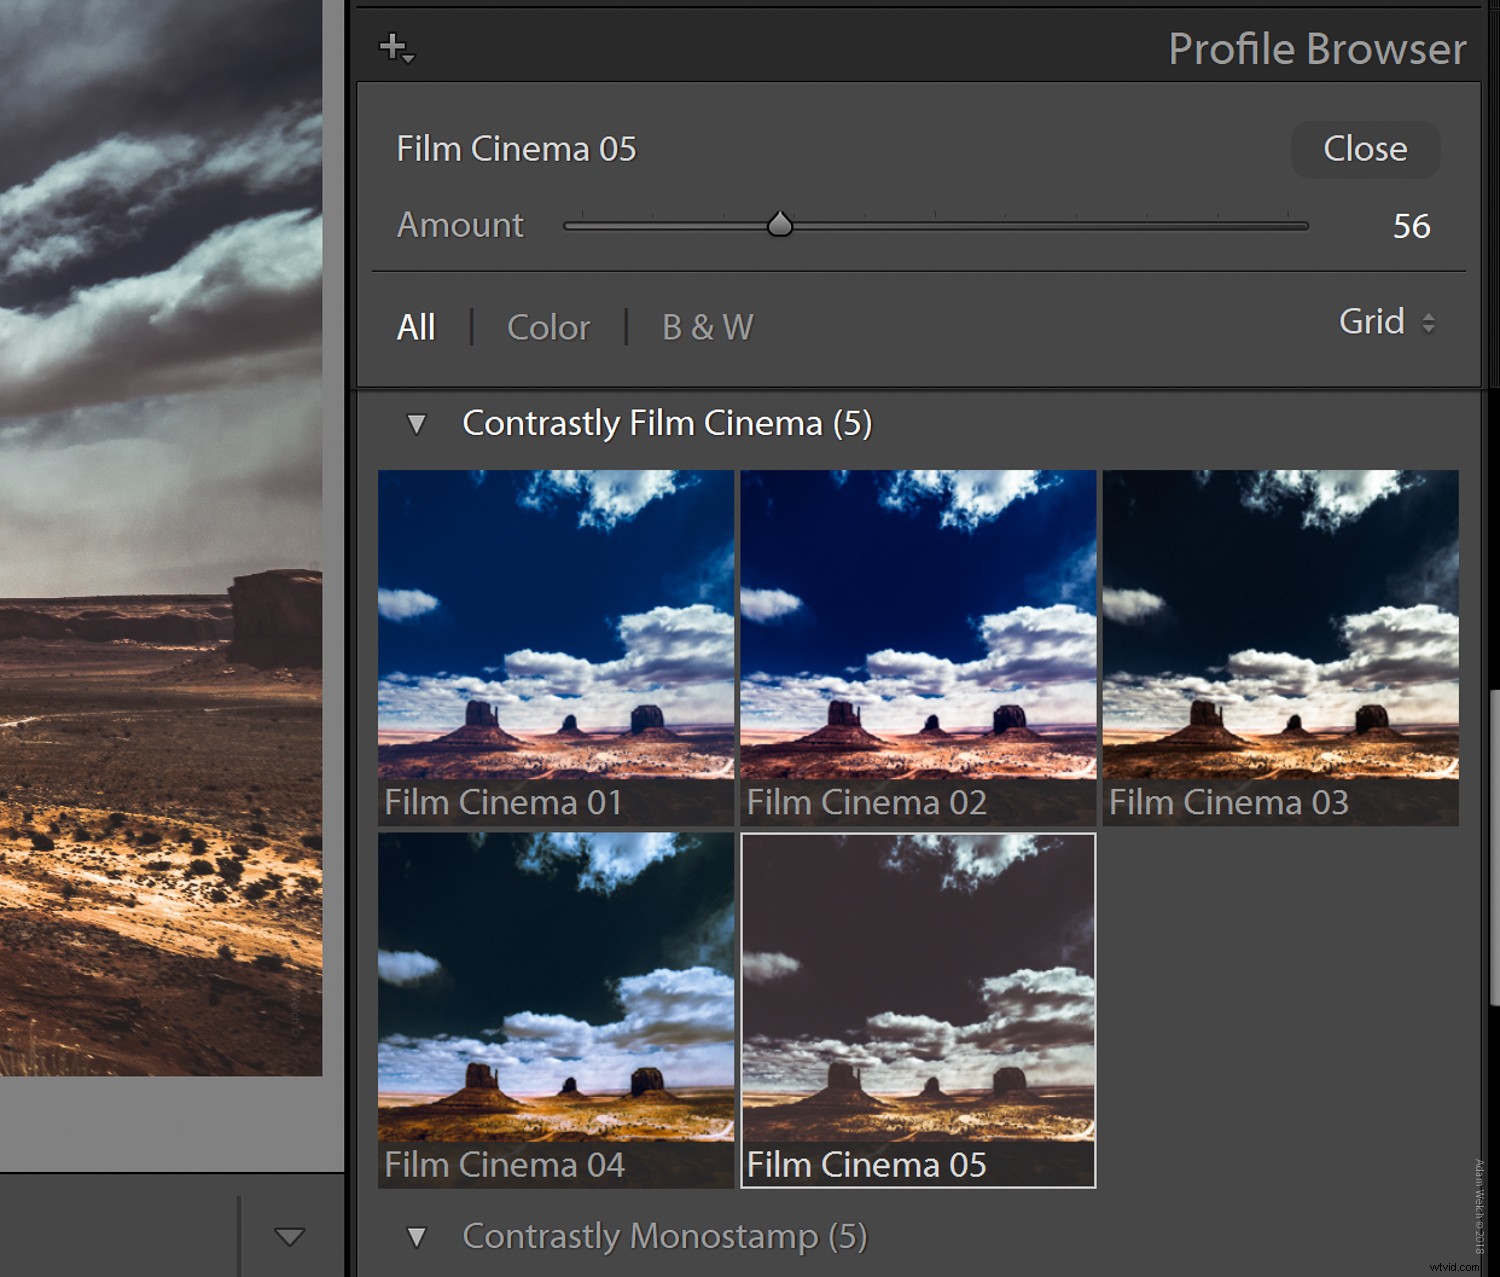Select the All profiles filter
1500x1277 pixels.
pyautogui.click(x=415, y=327)
